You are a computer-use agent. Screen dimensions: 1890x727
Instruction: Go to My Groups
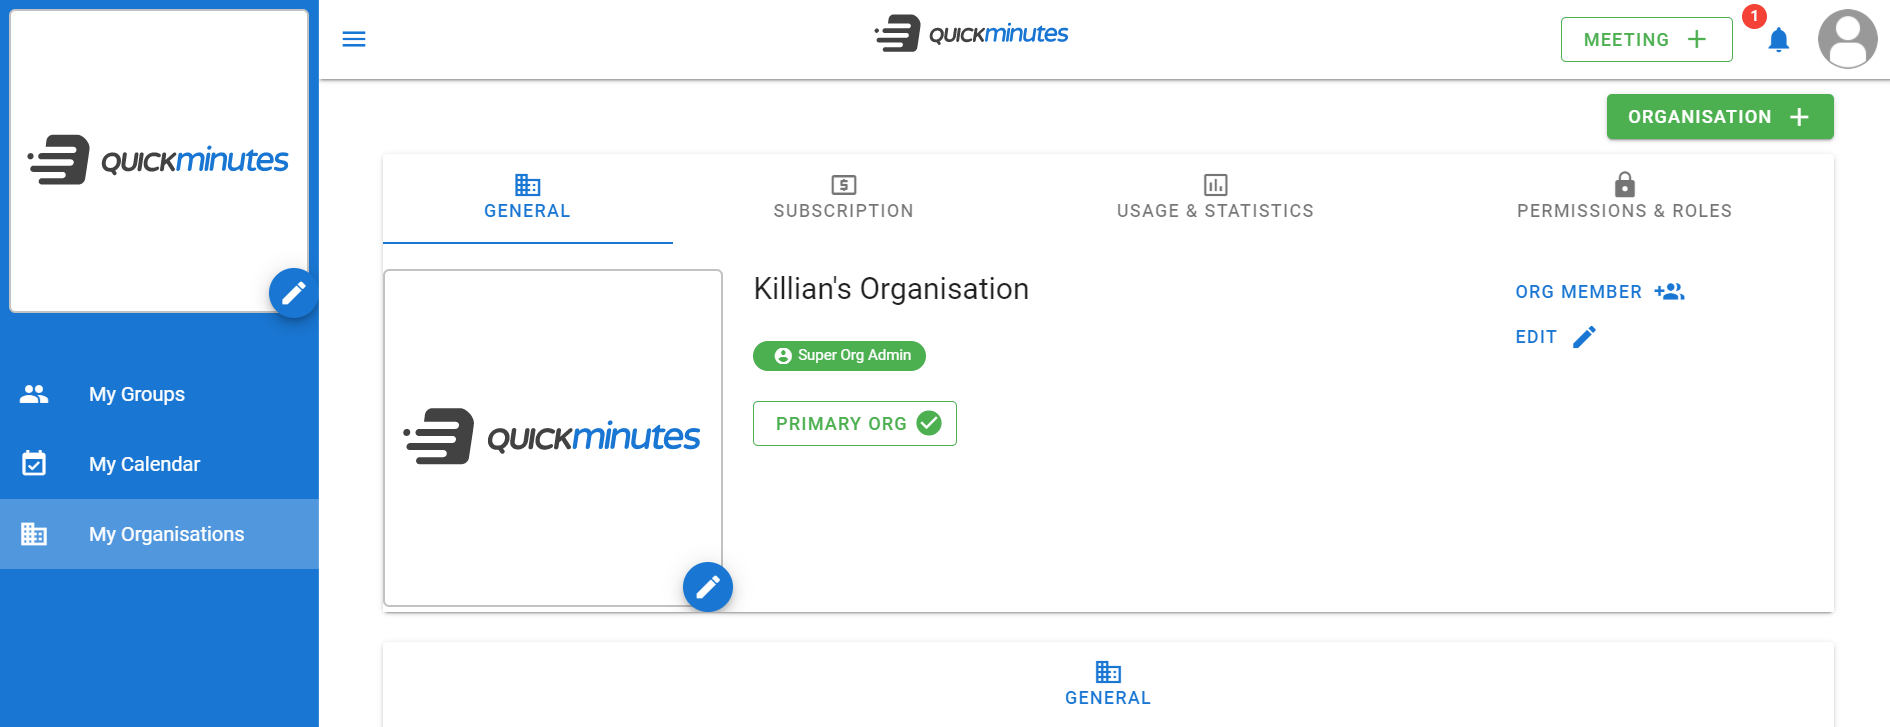[159, 394]
